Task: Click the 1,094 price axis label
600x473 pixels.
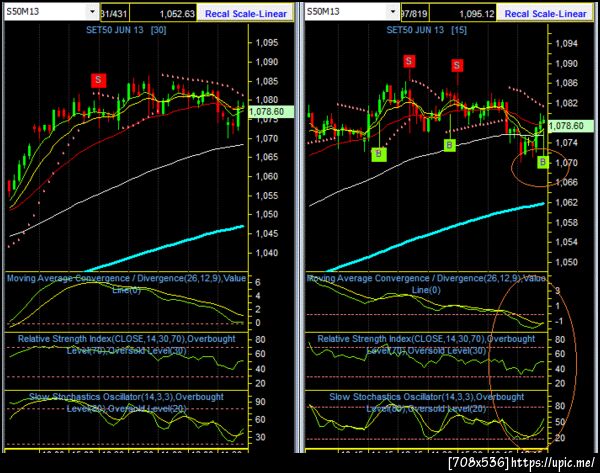Action: [566, 44]
